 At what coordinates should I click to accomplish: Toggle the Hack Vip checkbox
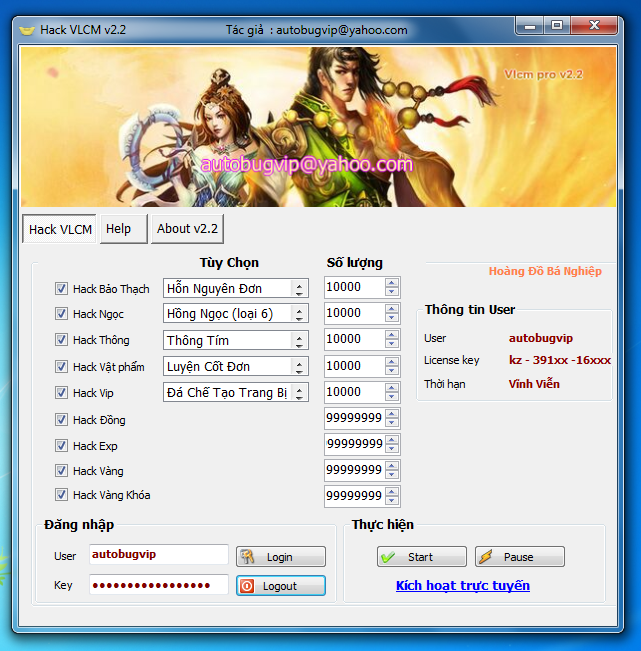(61, 392)
